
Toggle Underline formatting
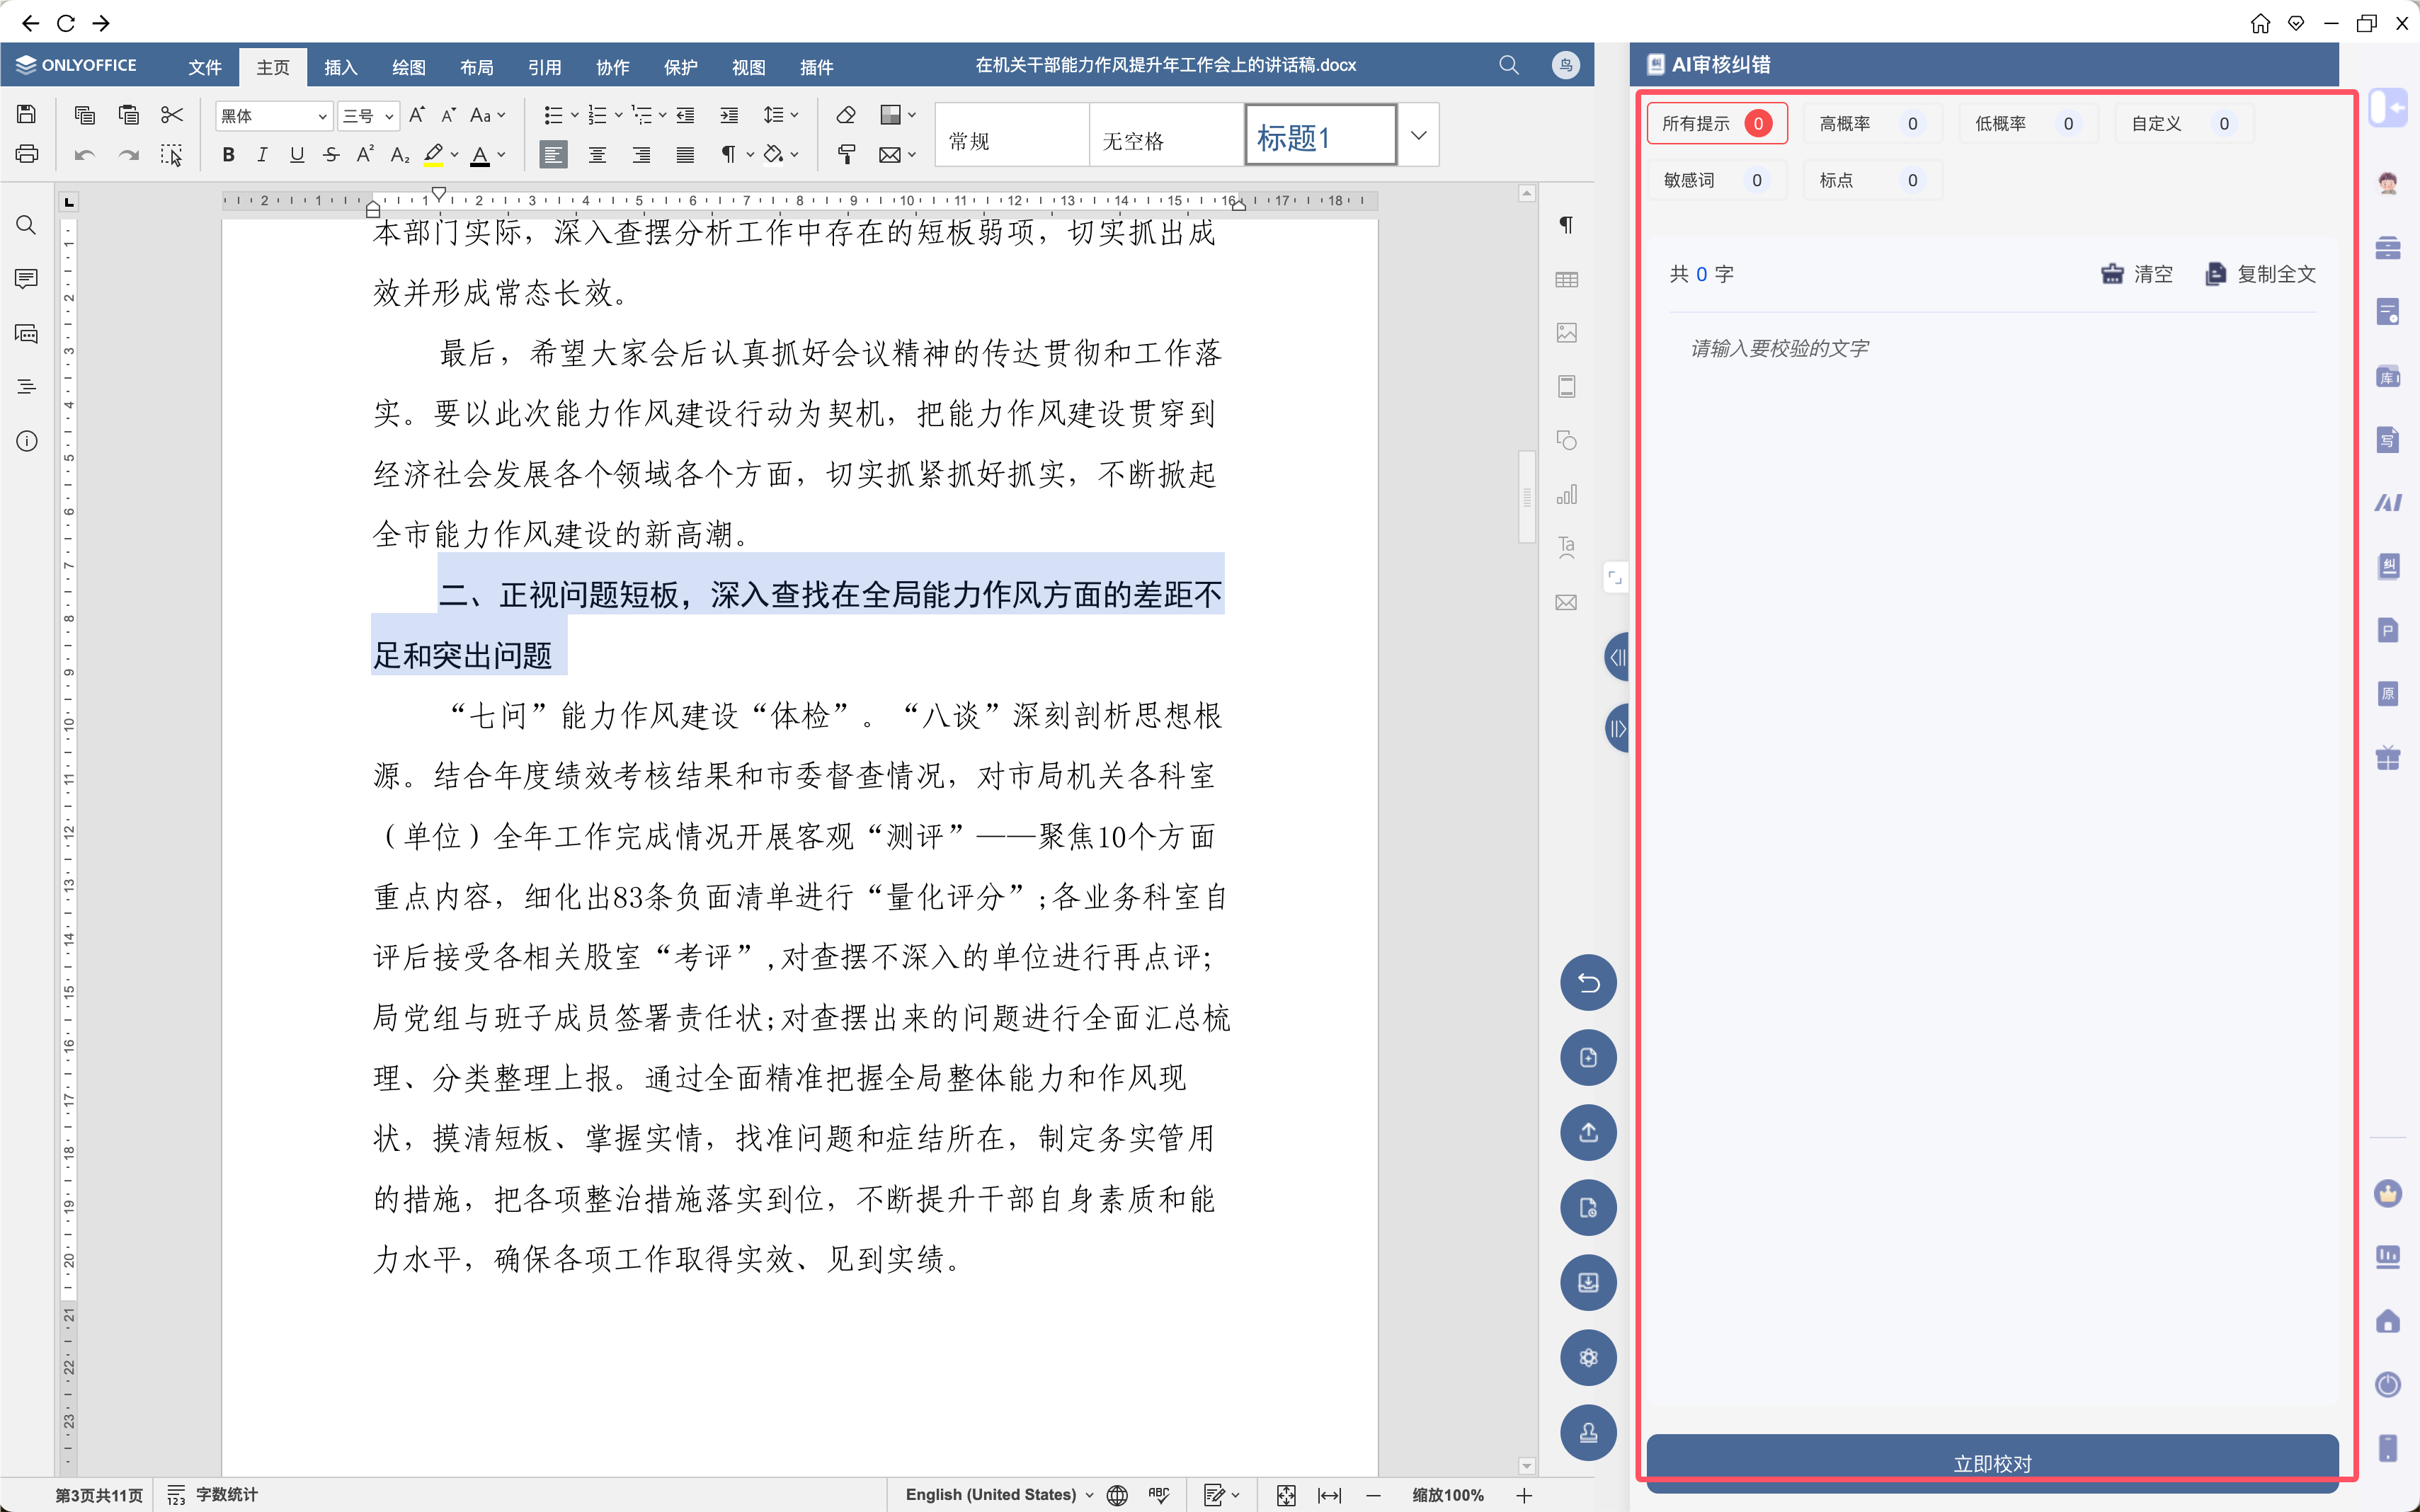(297, 155)
